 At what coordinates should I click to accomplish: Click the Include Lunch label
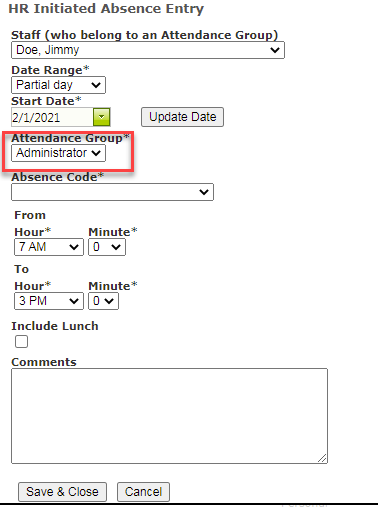(55, 326)
